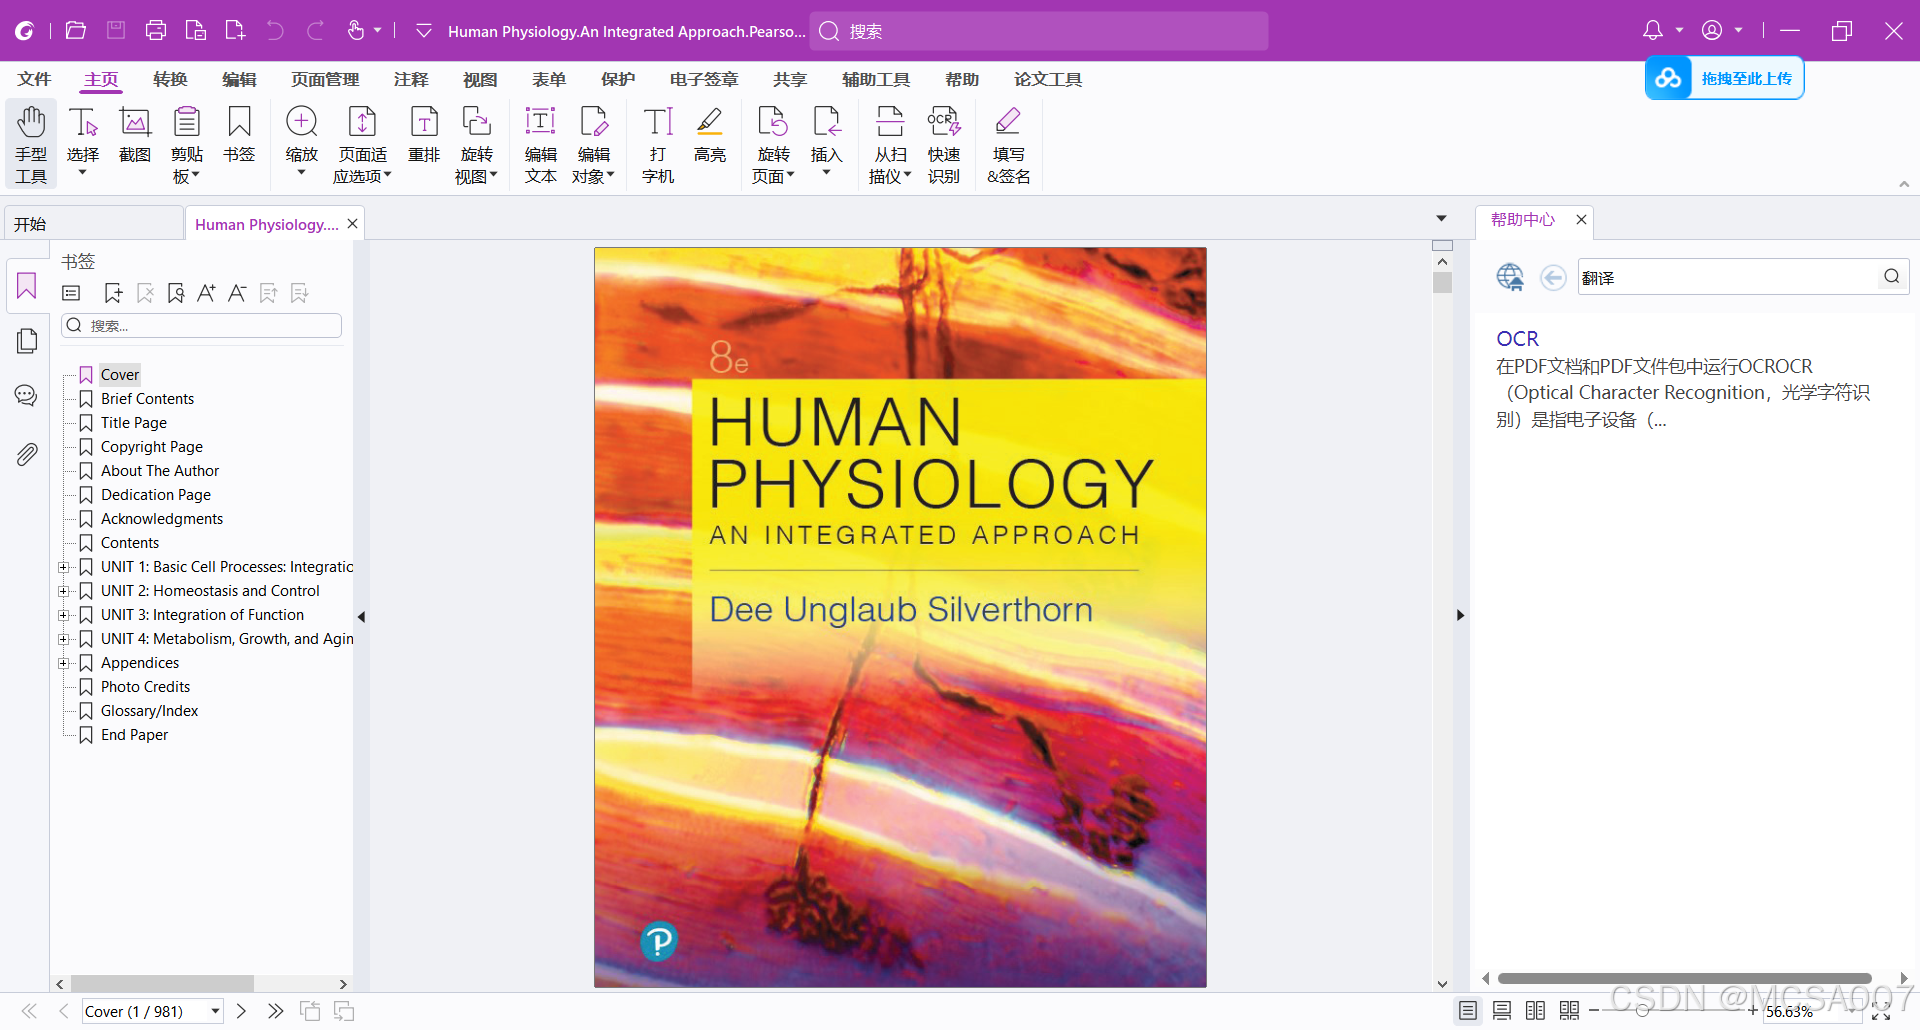Switch to the Edit (编辑) ribbon tab

(239, 79)
